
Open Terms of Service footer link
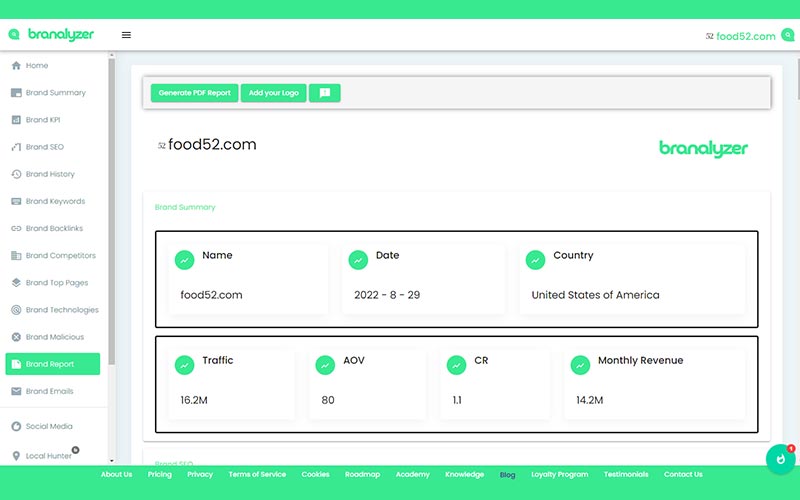click(257, 474)
